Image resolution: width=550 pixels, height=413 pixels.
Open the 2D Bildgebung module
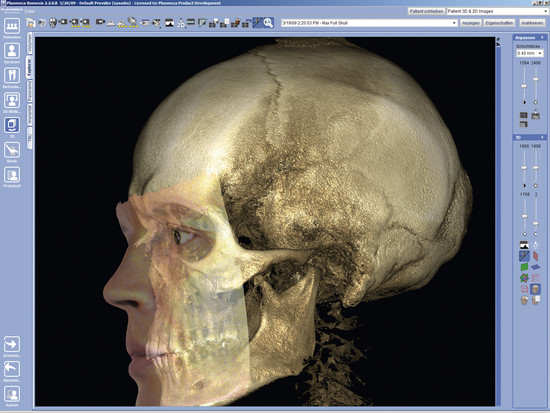pos(12,101)
